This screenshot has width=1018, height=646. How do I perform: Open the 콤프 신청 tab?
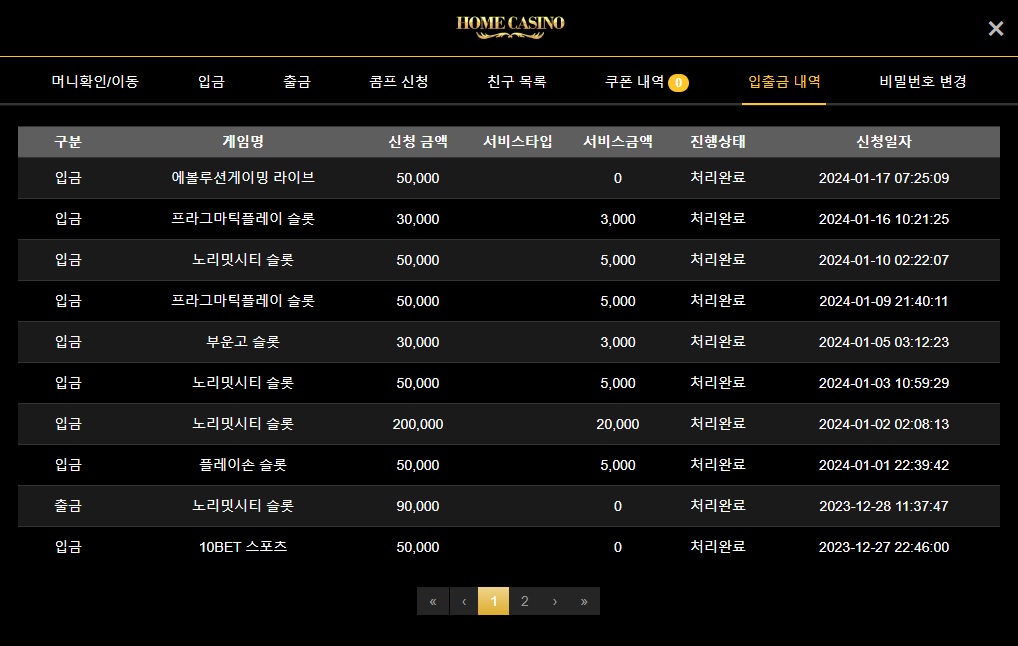pyautogui.click(x=399, y=81)
